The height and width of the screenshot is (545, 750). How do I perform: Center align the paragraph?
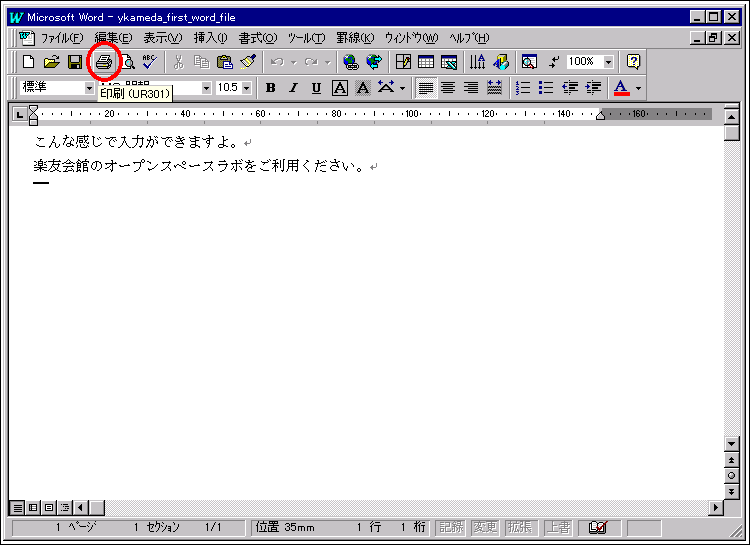pos(448,88)
